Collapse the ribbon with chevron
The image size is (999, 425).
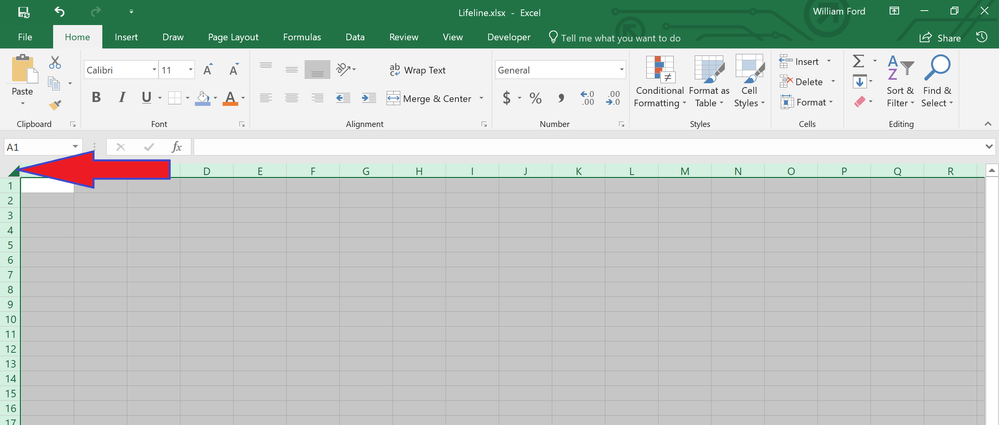[x=988, y=124]
